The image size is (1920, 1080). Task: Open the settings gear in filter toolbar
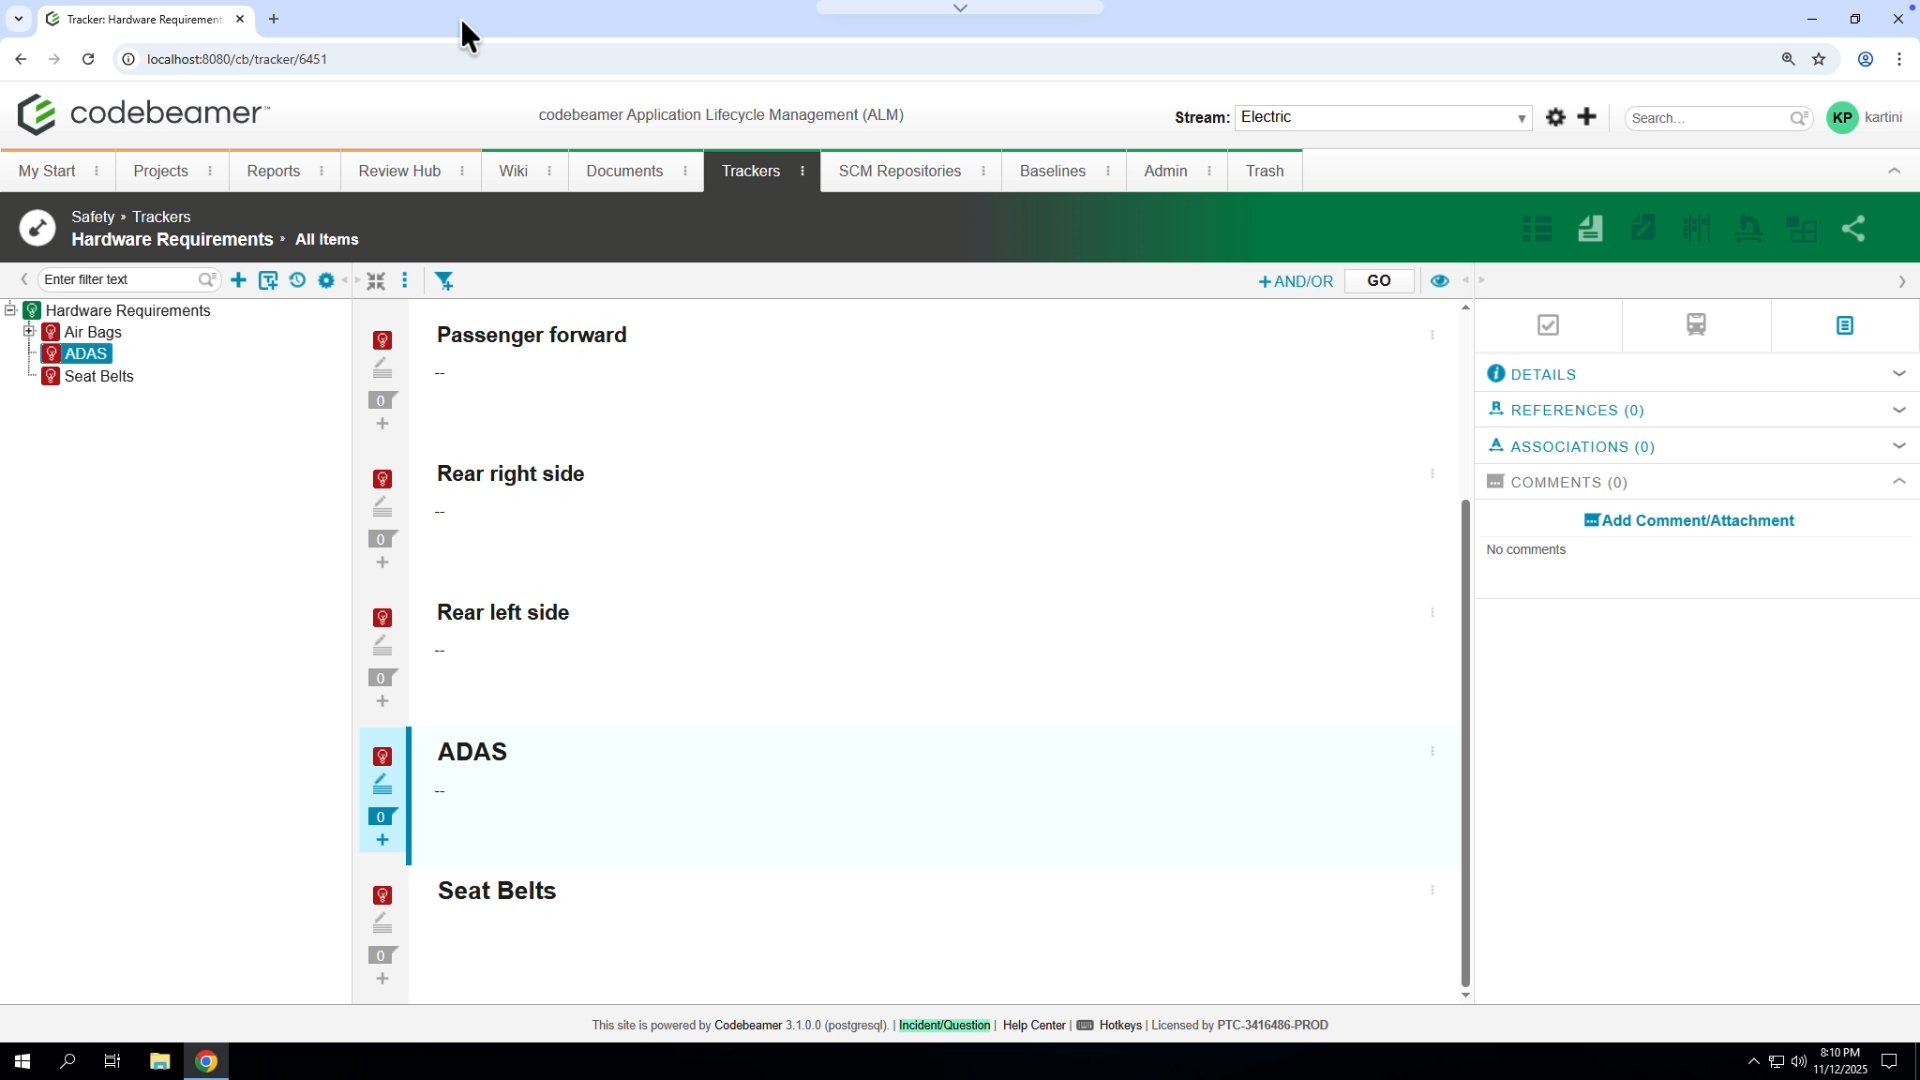coord(326,281)
